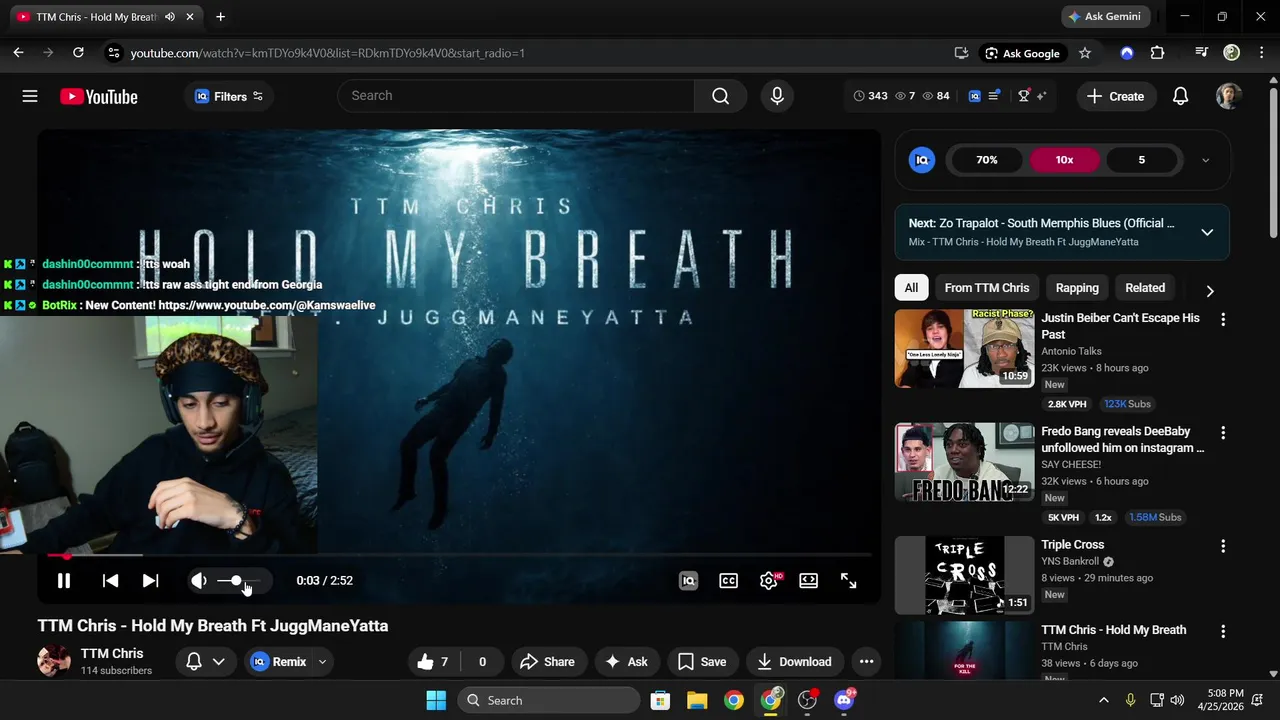Skip to previous video in player
This screenshot has width=1280, height=720.
(110, 580)
